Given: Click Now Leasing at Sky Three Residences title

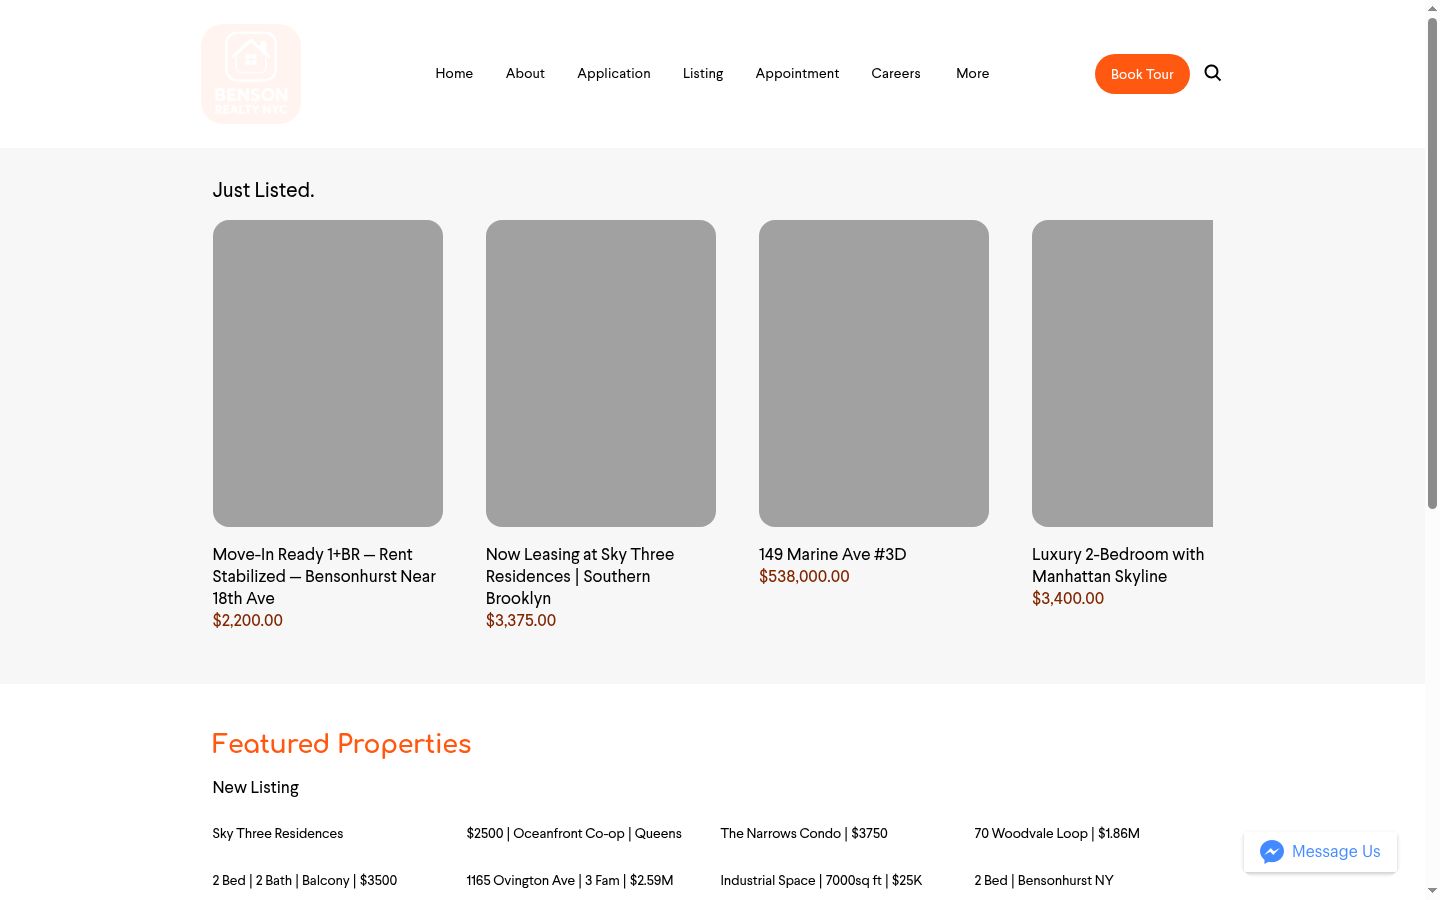Looking at the screenshot, I should [580, 576].
